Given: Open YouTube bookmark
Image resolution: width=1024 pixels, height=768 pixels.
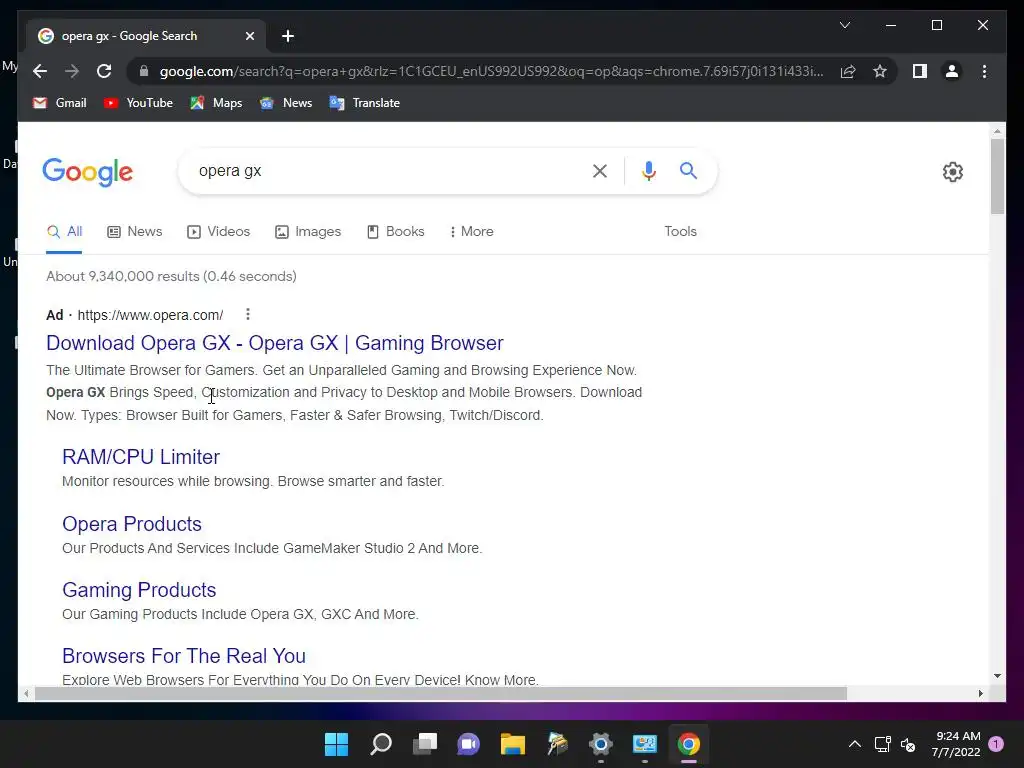Looking at the screenshot, I should (x=138, y=103).
